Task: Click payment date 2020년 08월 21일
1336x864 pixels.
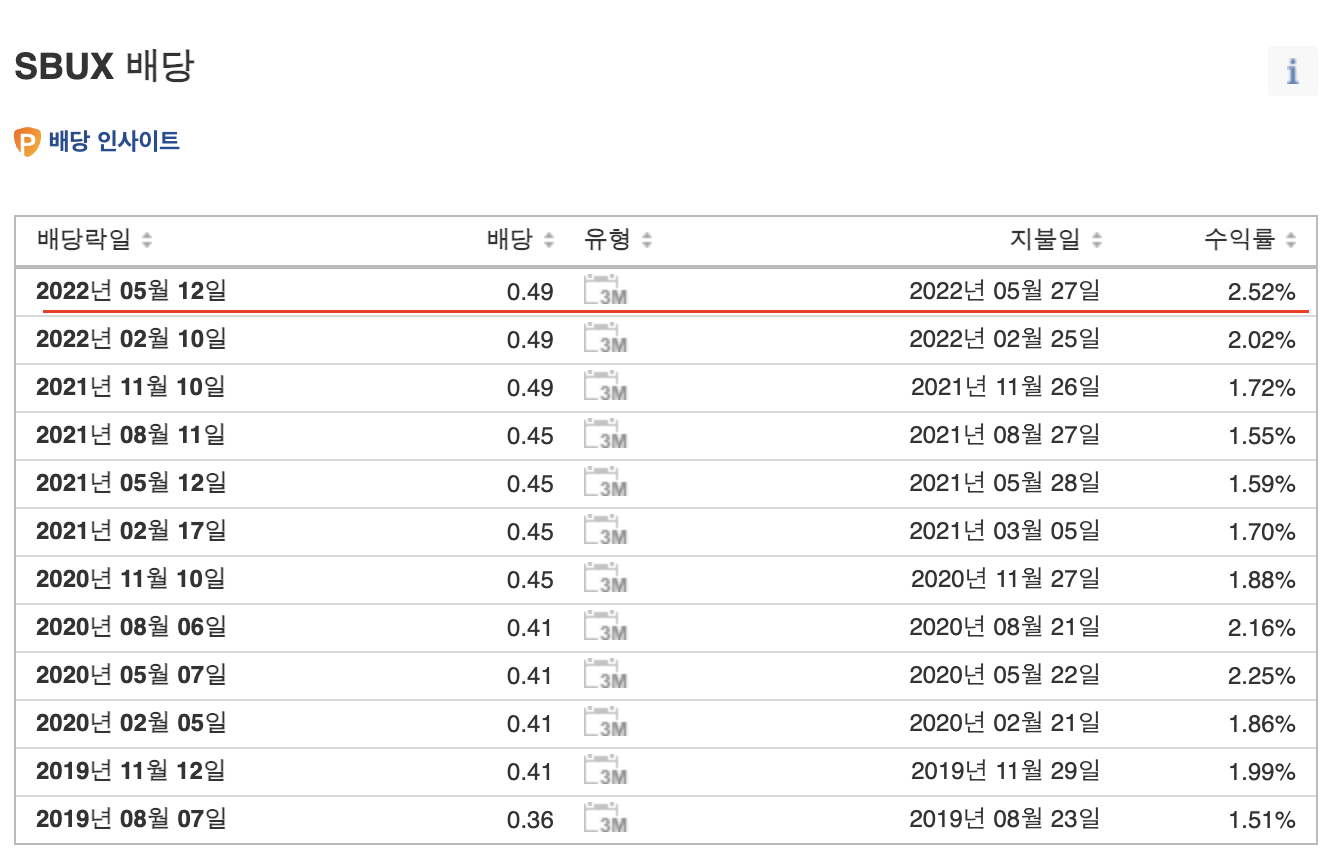Action: click(1005, 627)
